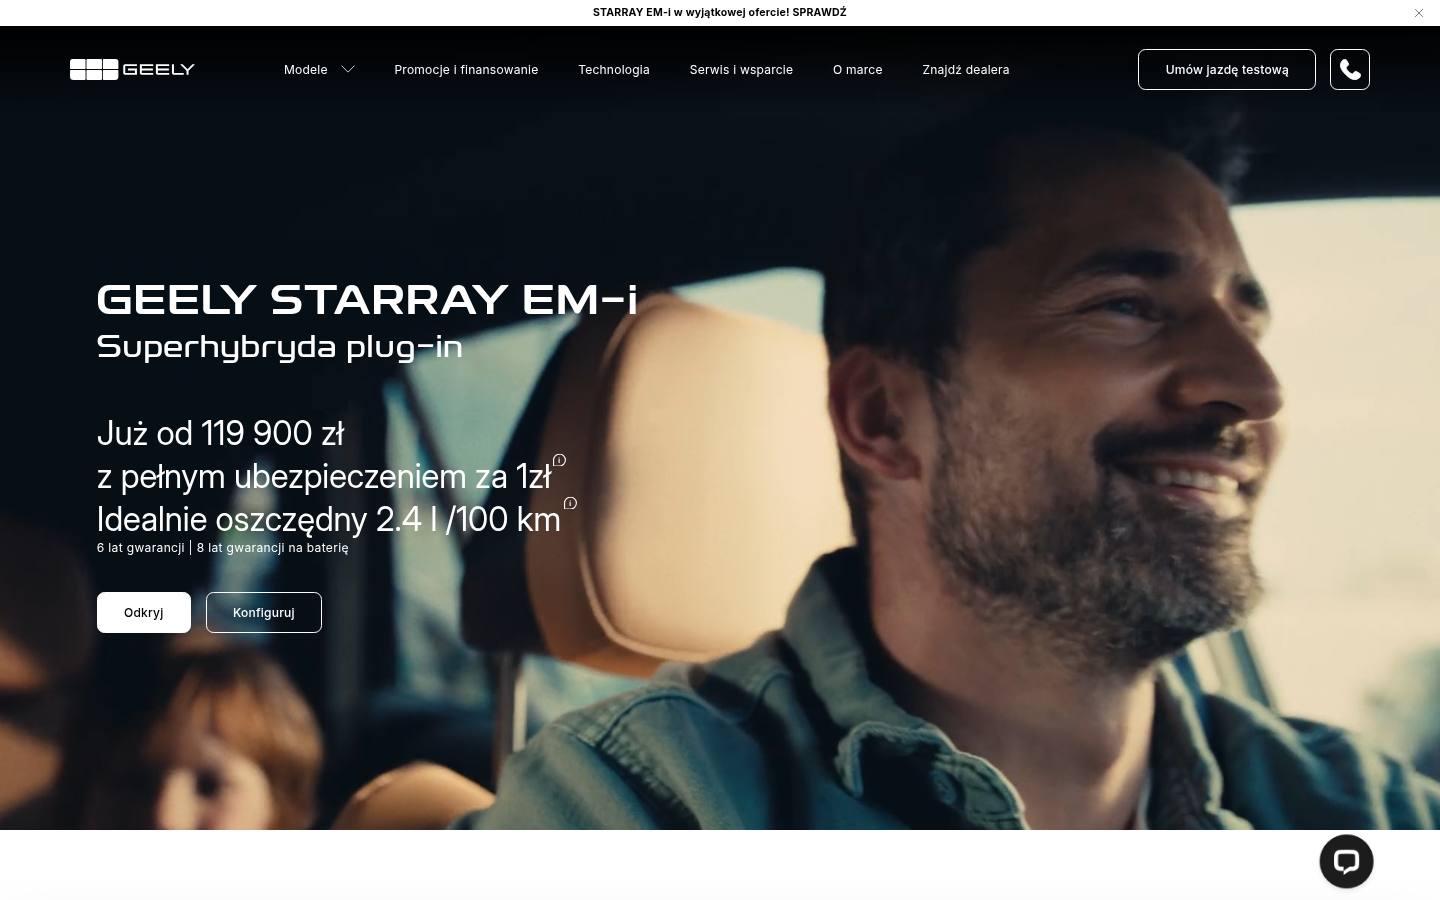The width and height of the screenshot is (1440, 900).
Task: Open Znajdź dealera in the navigation
Action: click(966, 69)
